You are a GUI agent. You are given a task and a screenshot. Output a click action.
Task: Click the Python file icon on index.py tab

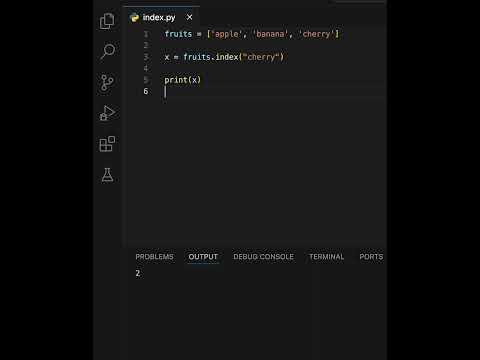tap(134, 18)
